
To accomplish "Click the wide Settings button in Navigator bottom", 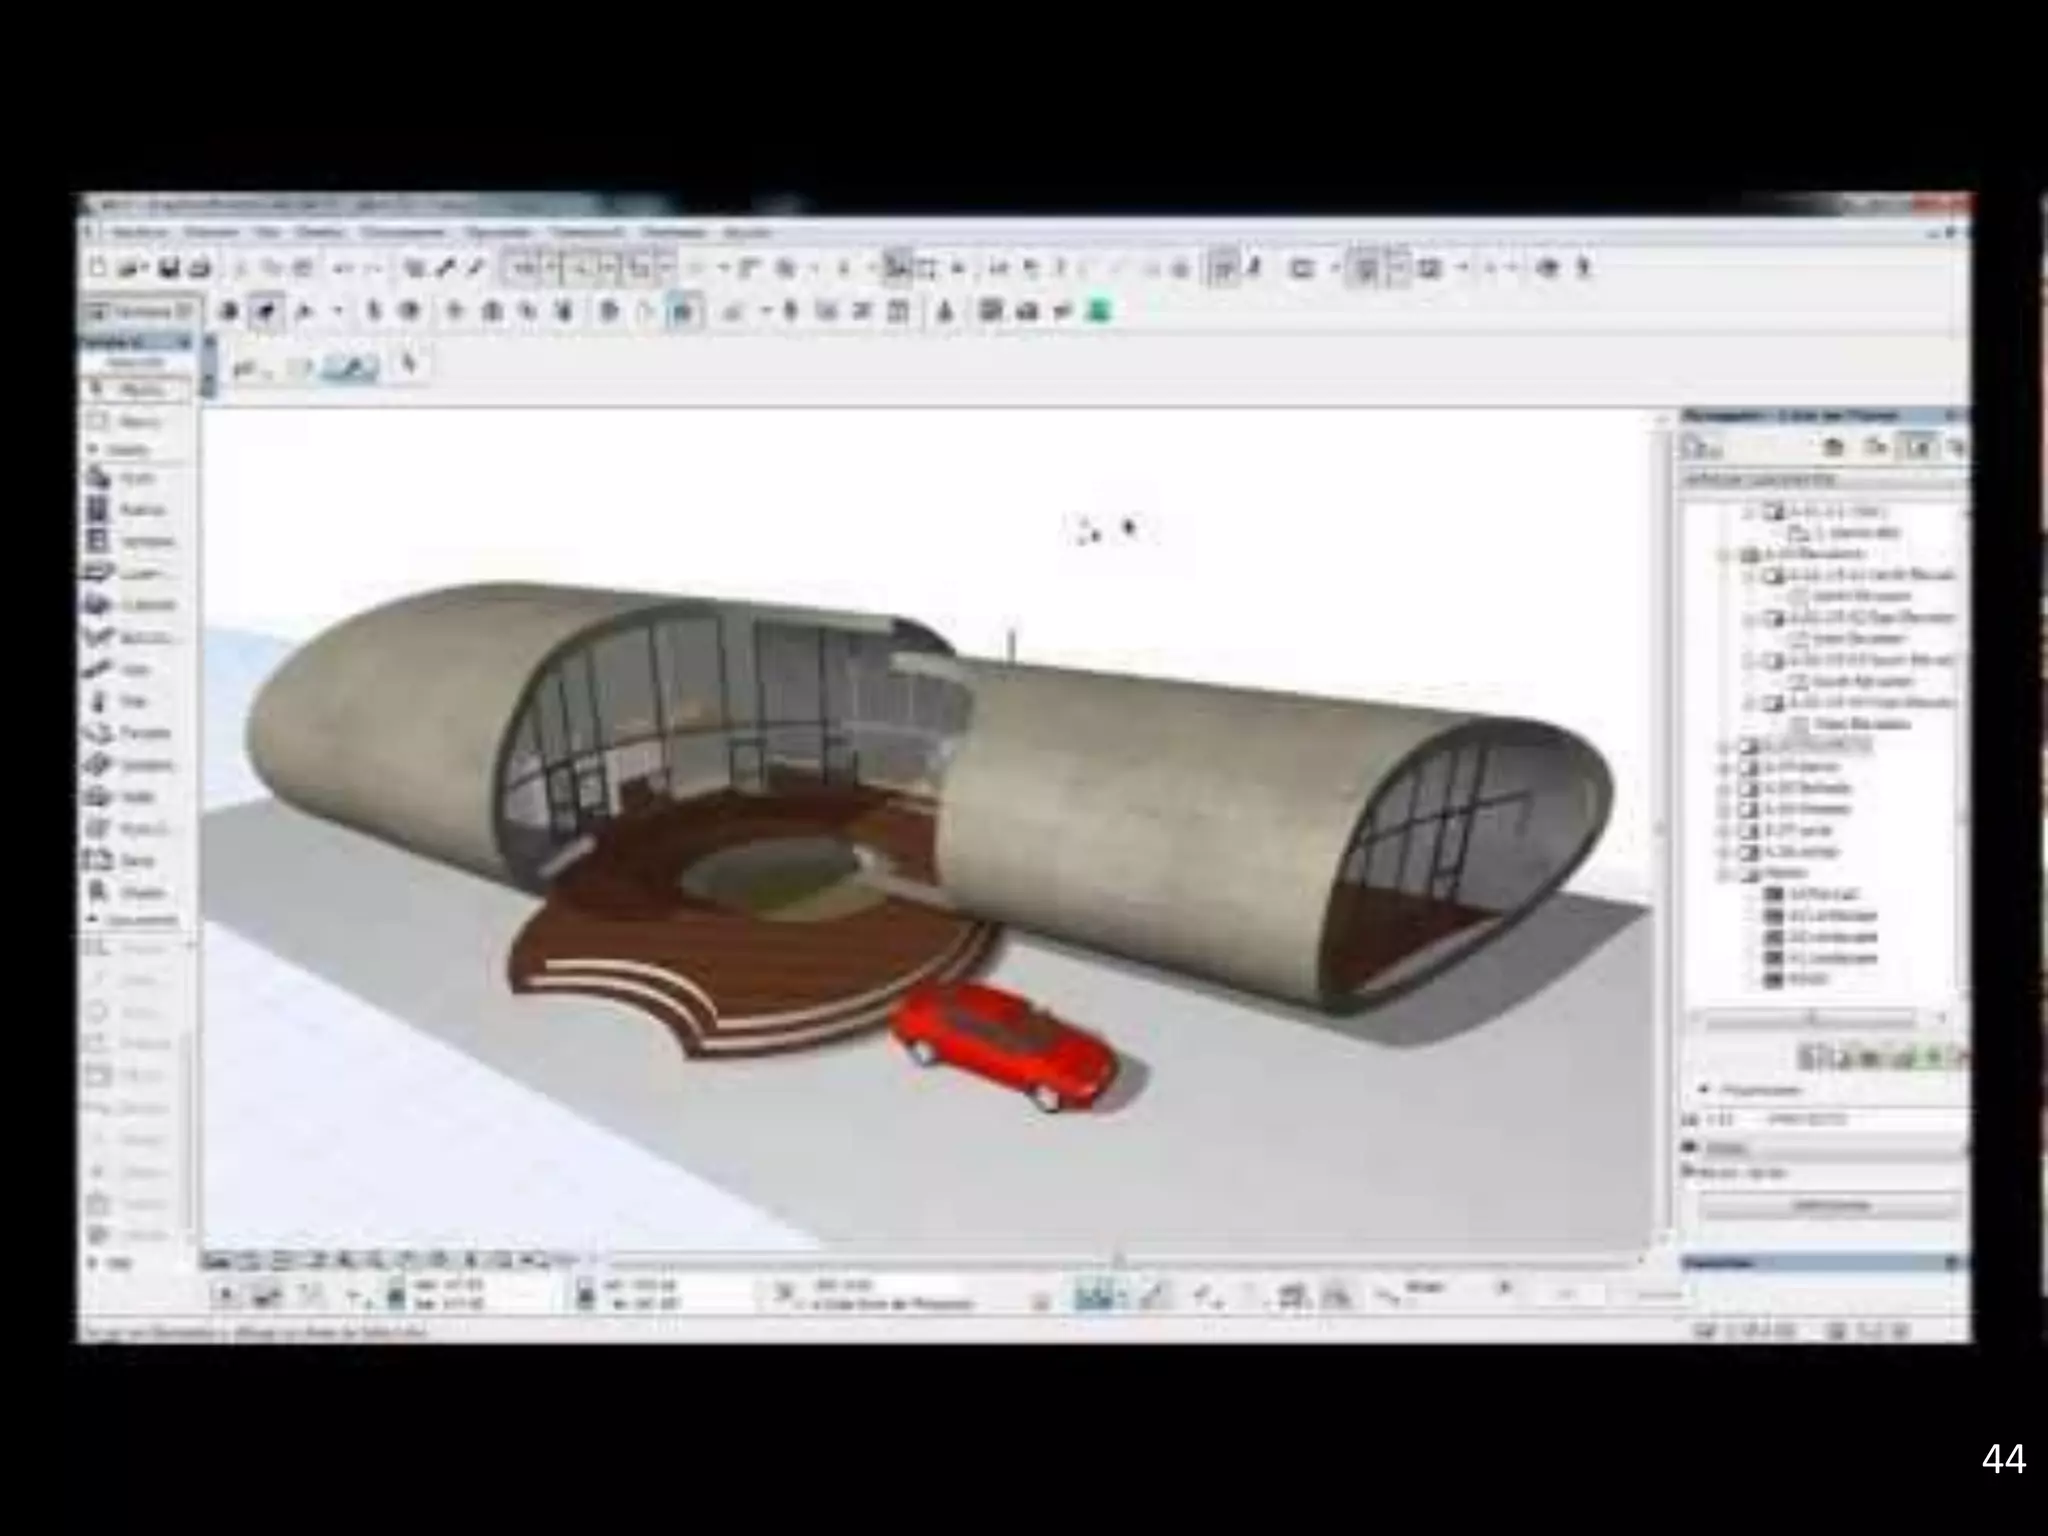I will click(1830, 1207).
